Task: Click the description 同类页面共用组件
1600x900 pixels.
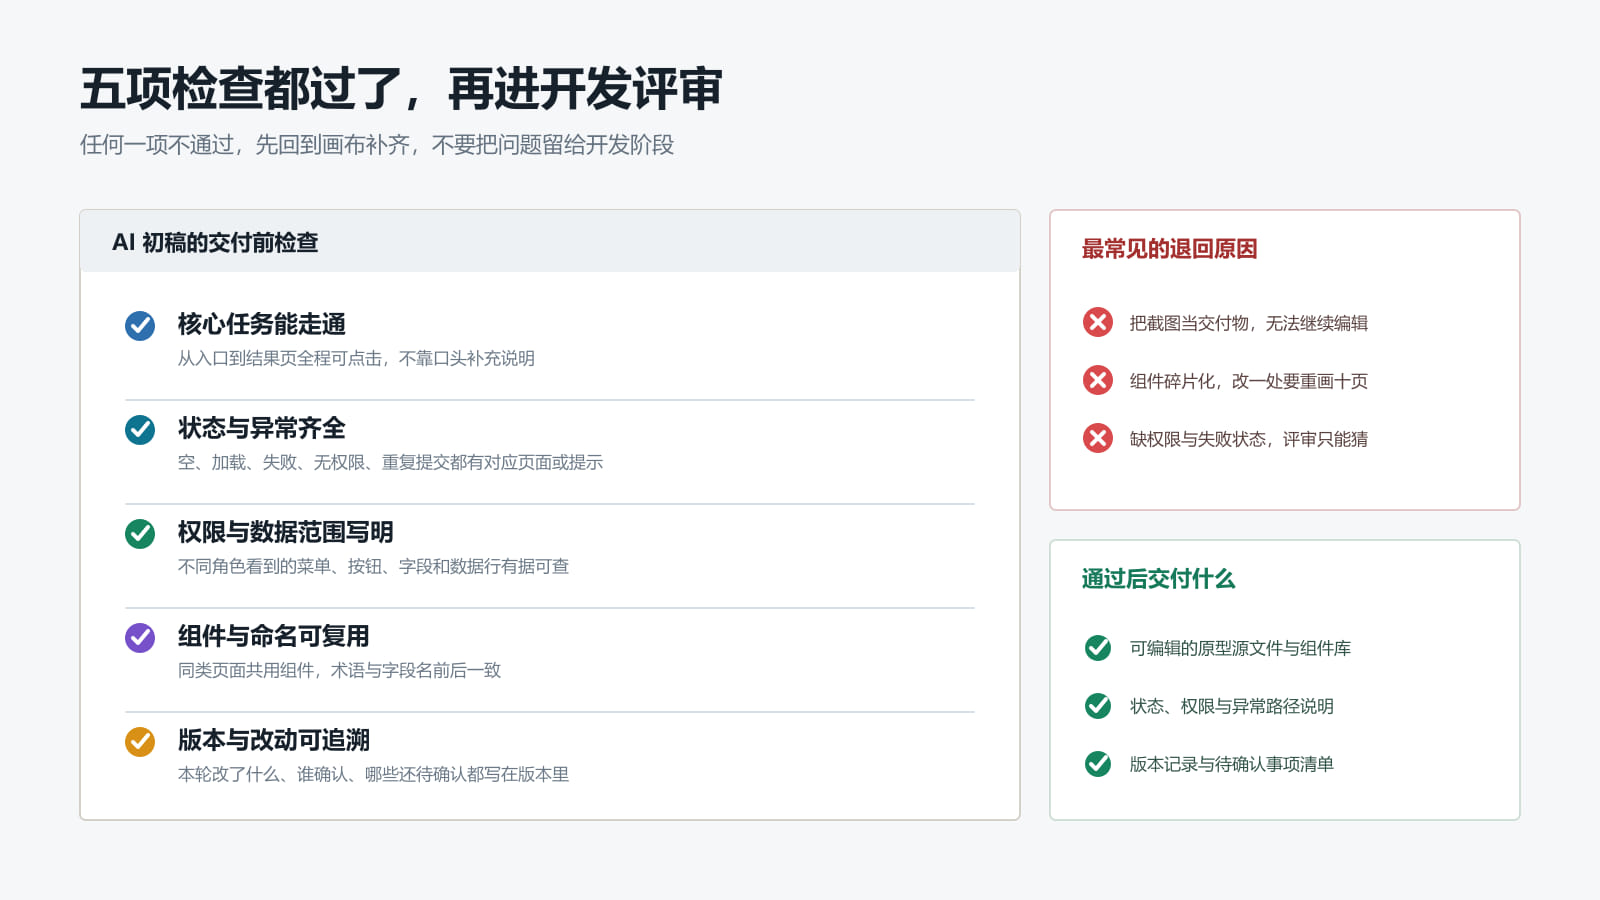Action: point(339,670)
